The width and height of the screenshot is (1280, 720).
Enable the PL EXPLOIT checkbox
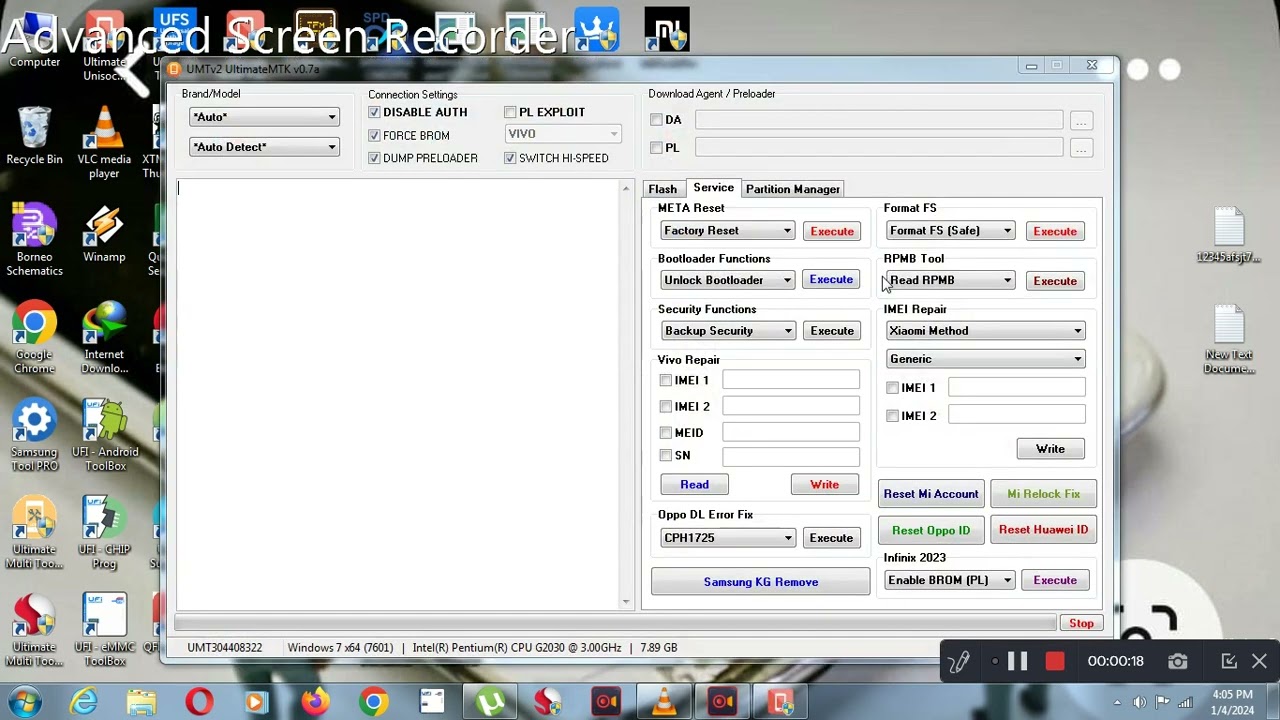[510, 112]
